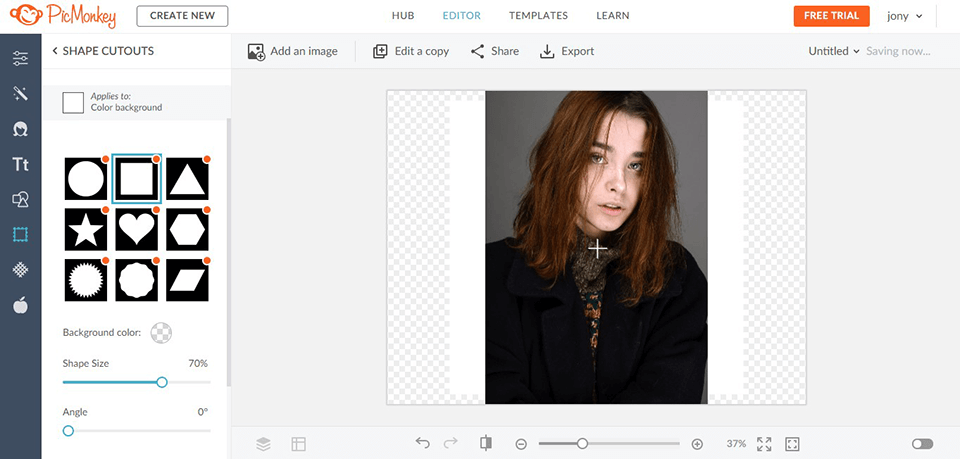Go to the HUB tab
960x459 pixels.
403,16
